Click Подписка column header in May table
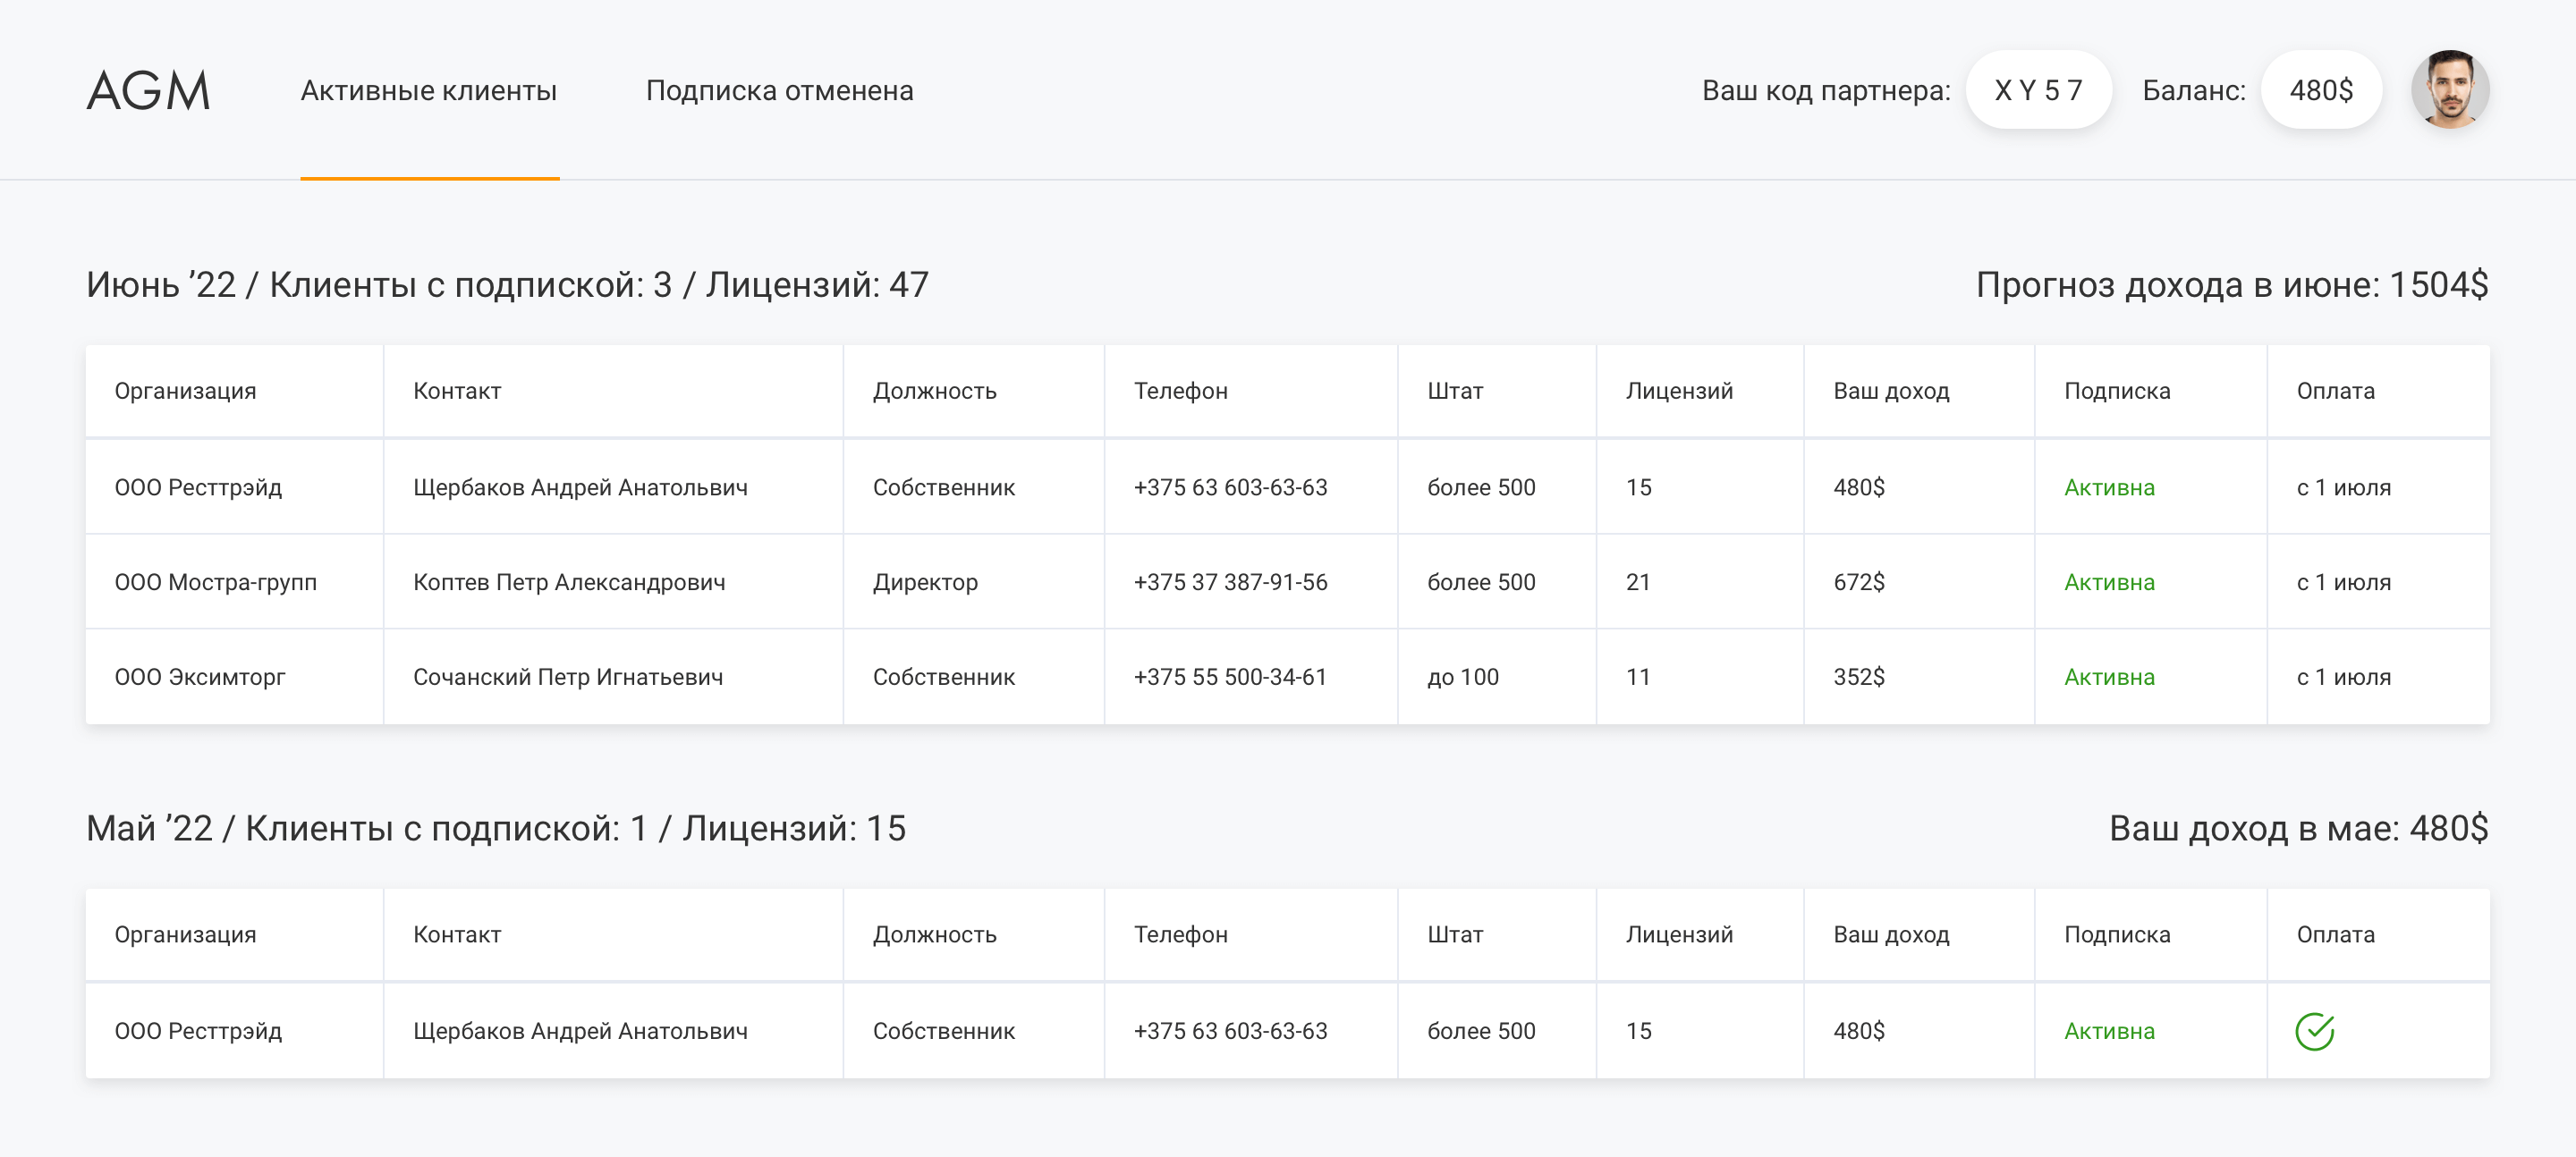2576x1157 pixels. pos(2117,934)
